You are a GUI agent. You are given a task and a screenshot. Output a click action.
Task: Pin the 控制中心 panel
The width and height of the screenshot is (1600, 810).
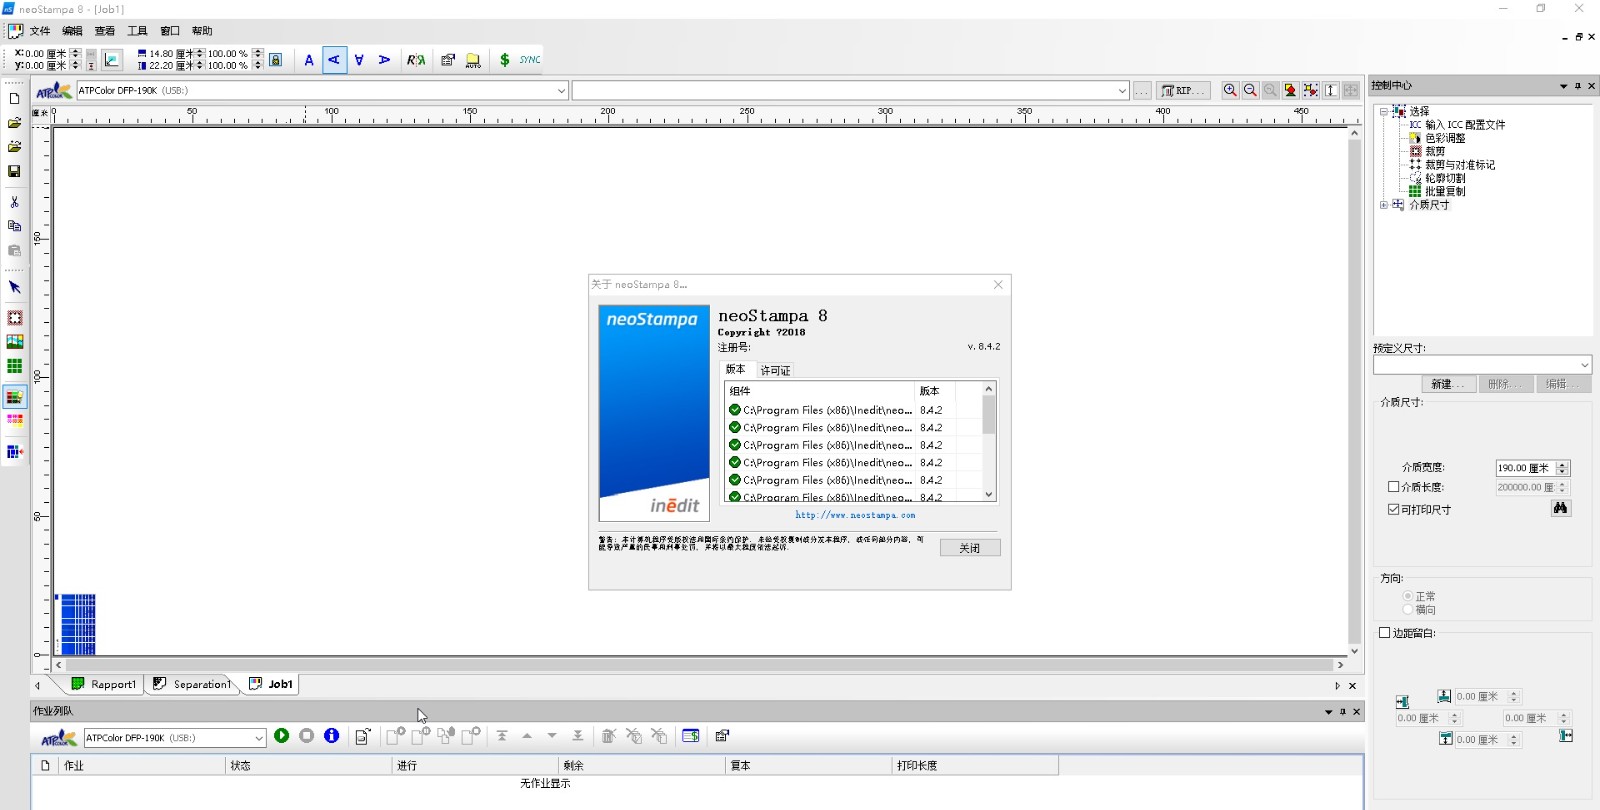point(1578,86)
